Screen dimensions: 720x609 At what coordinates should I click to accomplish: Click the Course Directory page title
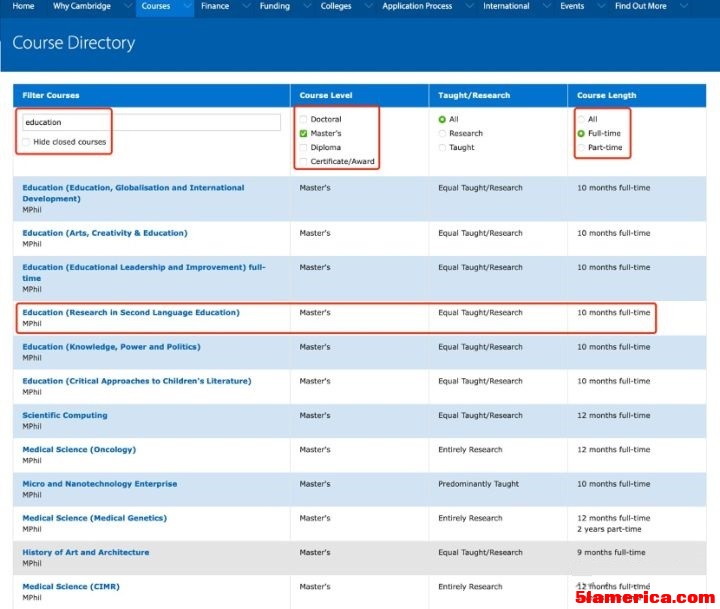[73, 43]
